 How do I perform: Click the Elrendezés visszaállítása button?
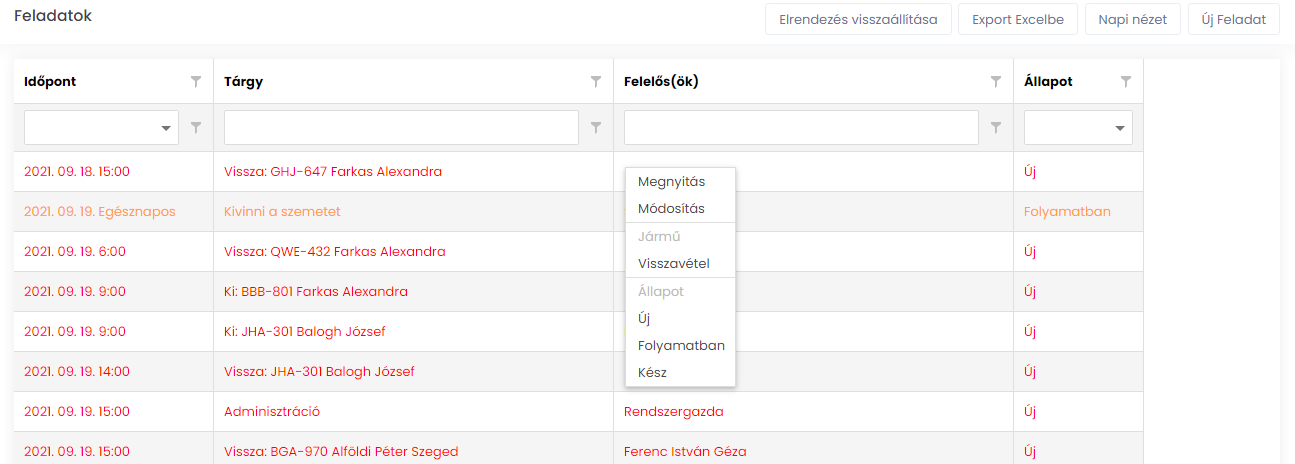point(858,19)
